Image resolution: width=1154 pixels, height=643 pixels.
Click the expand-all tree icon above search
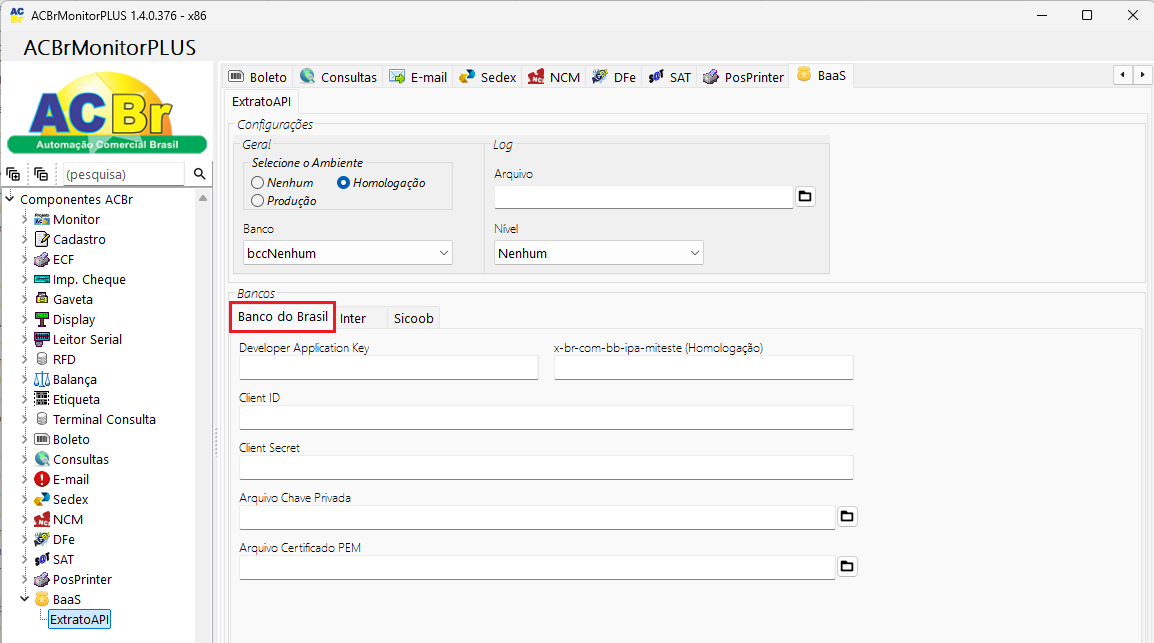13,174
